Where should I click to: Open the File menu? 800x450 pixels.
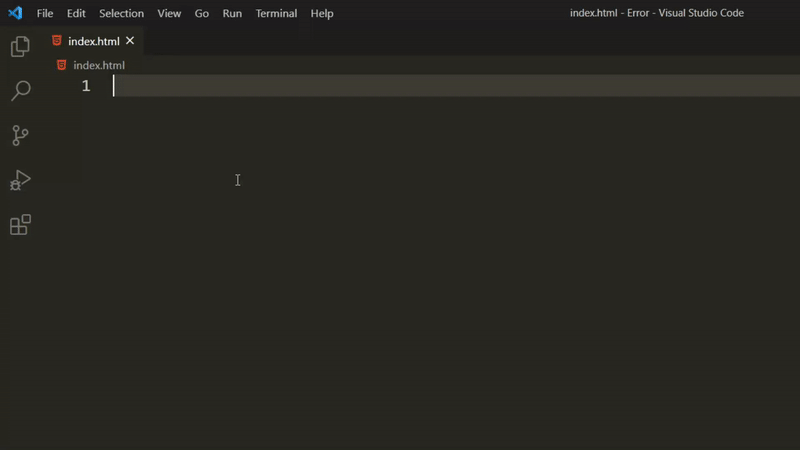[45, 13]
